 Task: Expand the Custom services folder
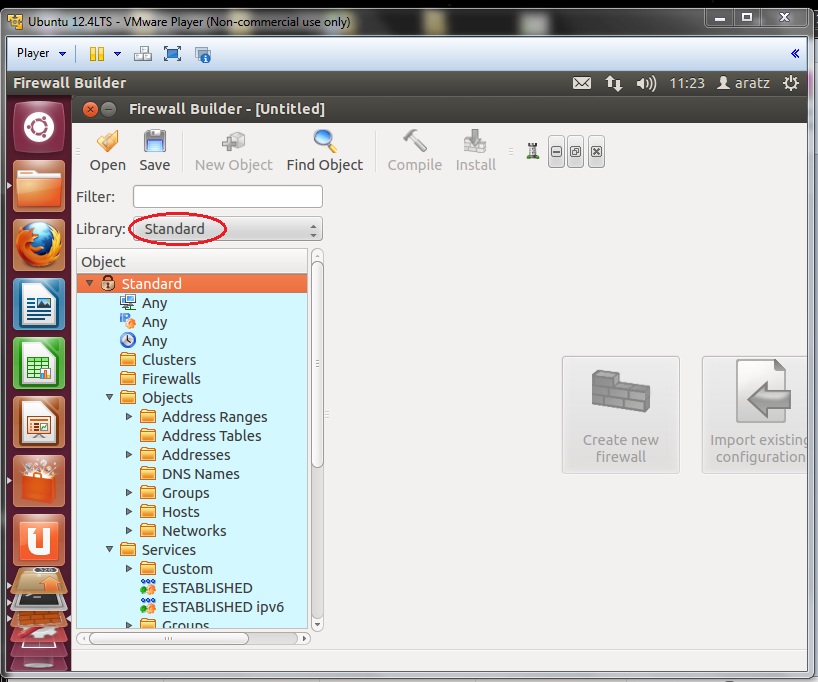click(x=129, y=568)
